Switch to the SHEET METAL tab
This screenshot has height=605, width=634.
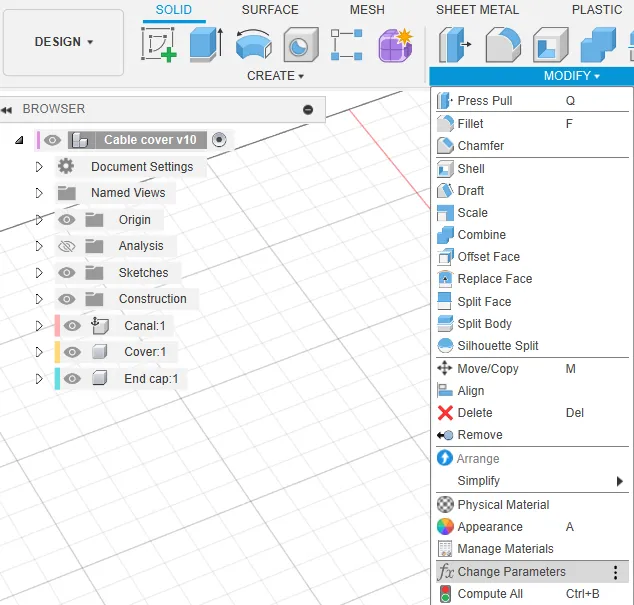click(477, 10)
